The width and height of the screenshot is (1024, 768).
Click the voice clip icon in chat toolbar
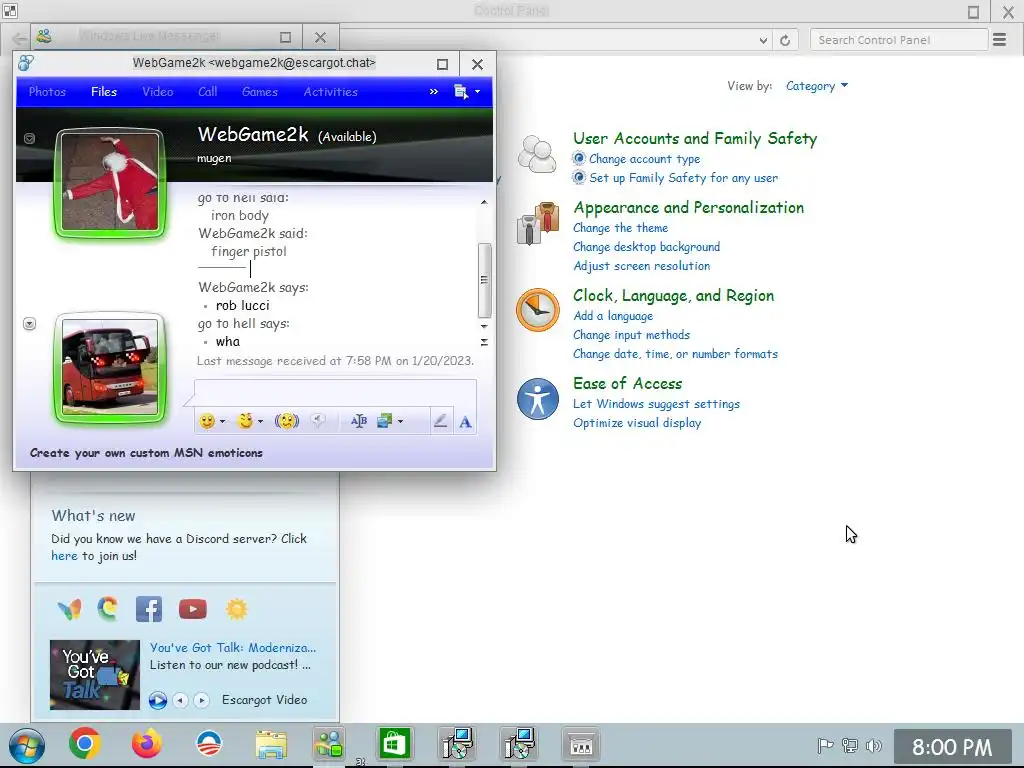318,421
